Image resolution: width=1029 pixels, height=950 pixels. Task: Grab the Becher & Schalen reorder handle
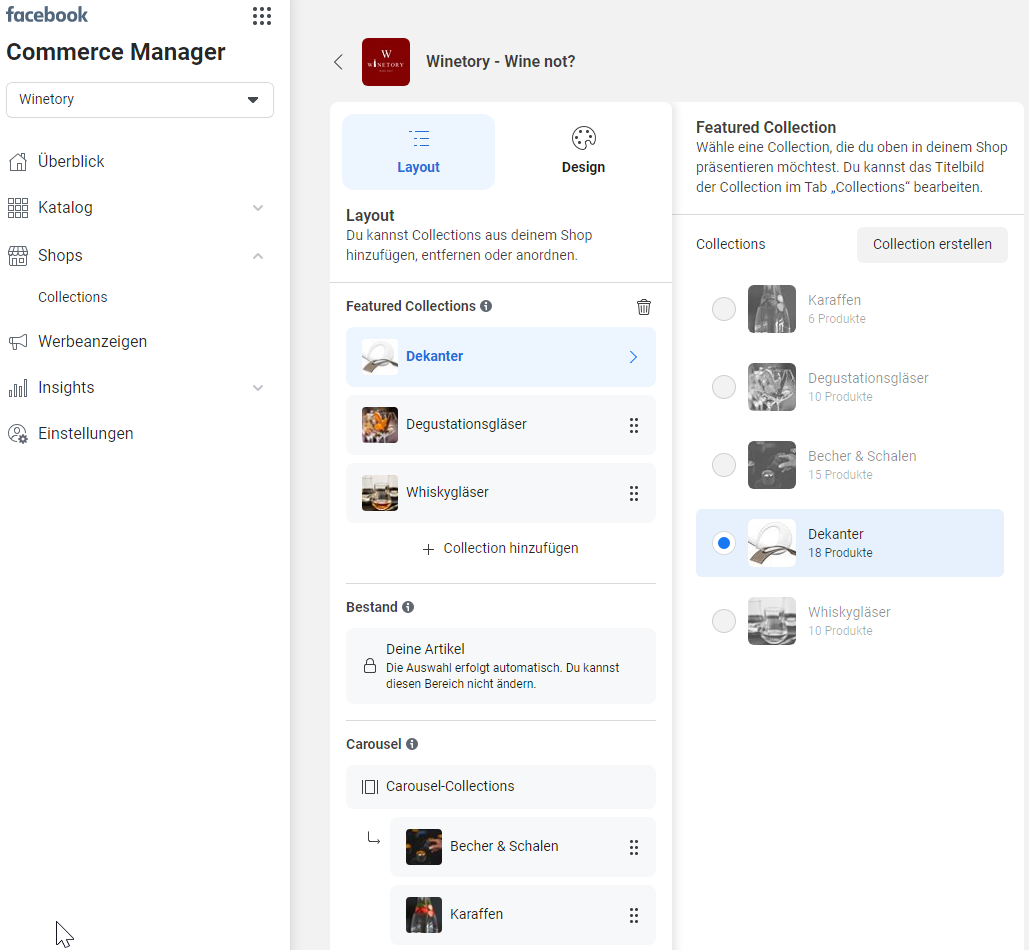[x=634, y=847]
